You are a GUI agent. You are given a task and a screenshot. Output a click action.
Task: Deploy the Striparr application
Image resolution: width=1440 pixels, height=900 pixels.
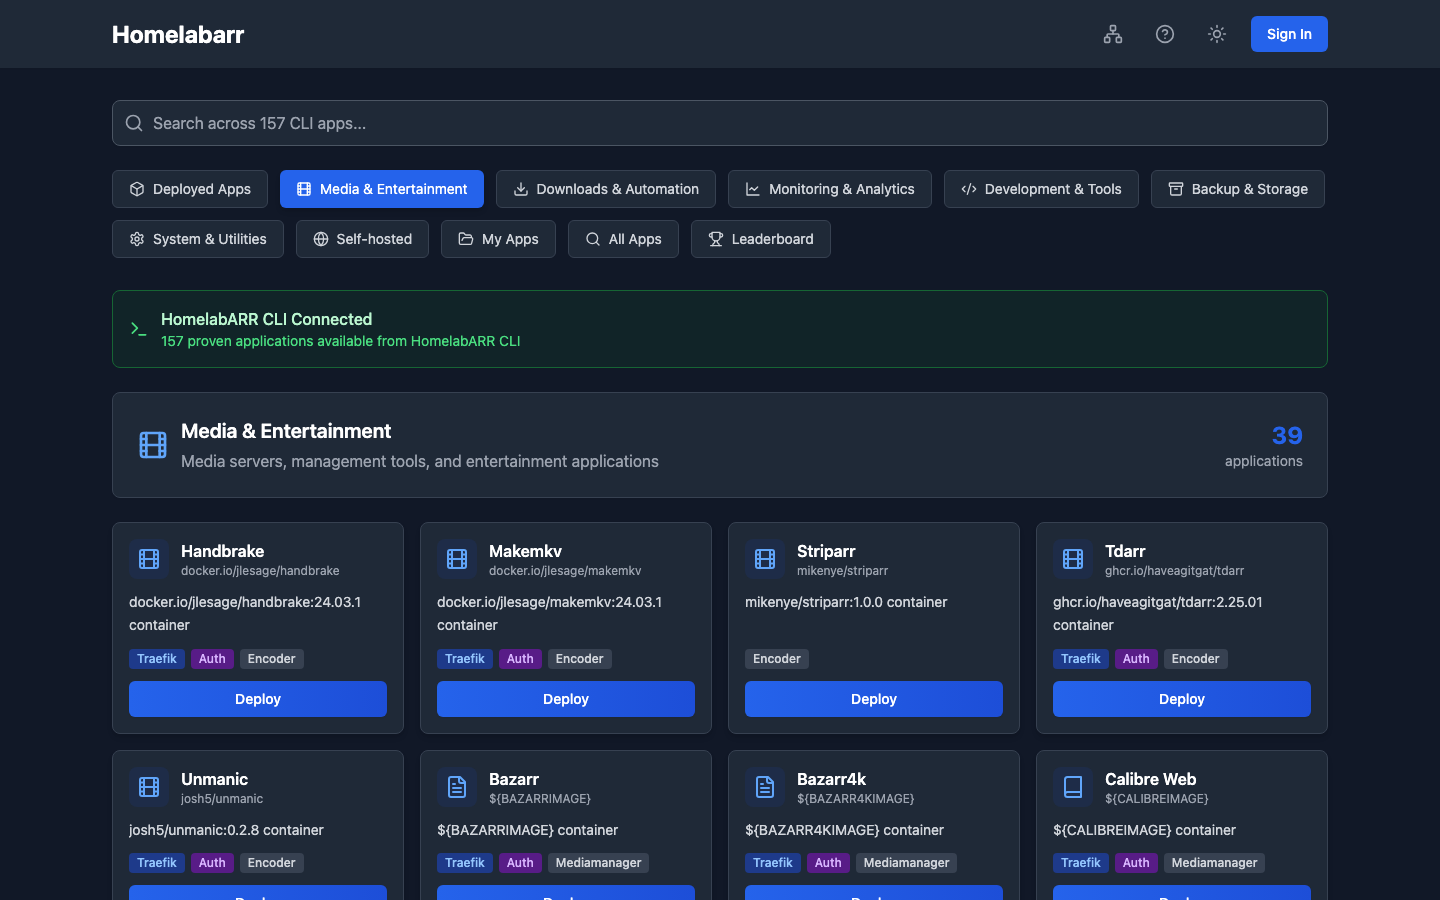pyautogui.click(x=874, y=699)
